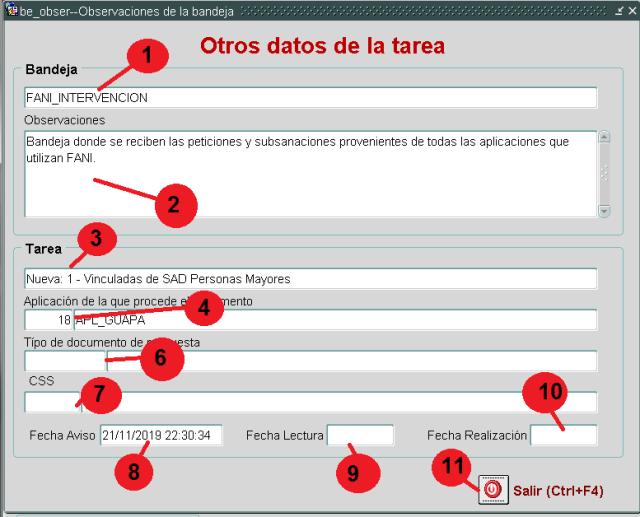Viewport: 640px width, 517px height.
Task: Click the form window icon in title bar
Action: (x=11, y=10)
